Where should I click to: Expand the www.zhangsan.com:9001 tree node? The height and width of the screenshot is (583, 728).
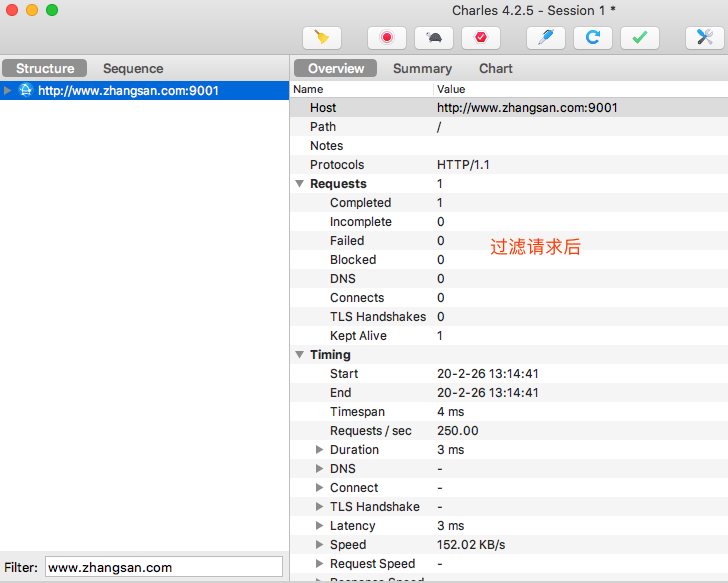(7, 91)
